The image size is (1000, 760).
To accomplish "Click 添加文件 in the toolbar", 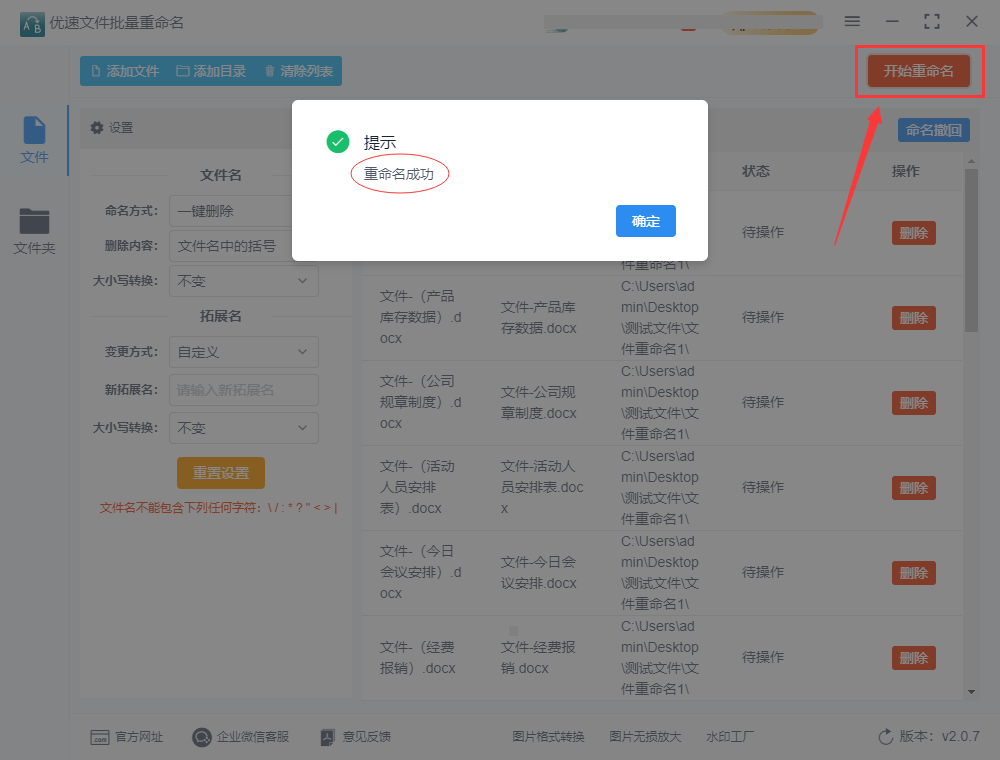I will click(x=125, y=71).
